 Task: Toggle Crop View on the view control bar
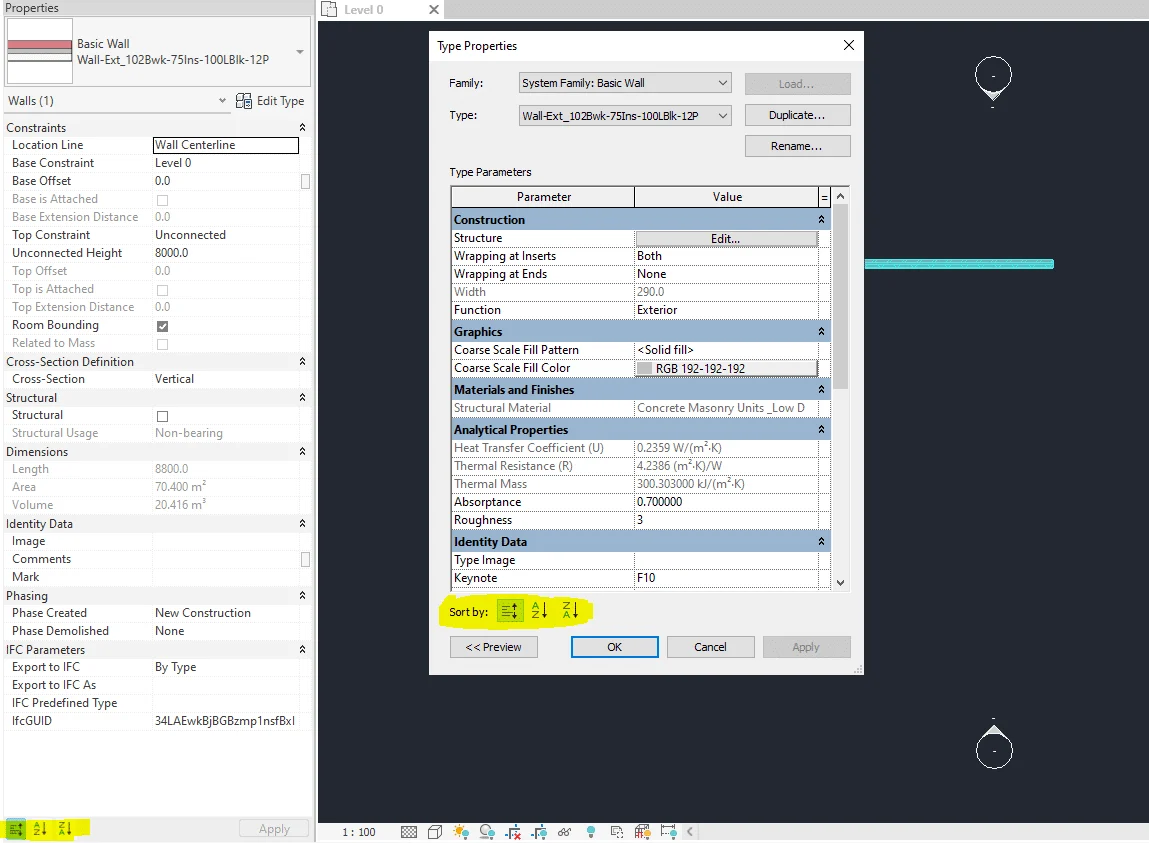pos(512,831)
